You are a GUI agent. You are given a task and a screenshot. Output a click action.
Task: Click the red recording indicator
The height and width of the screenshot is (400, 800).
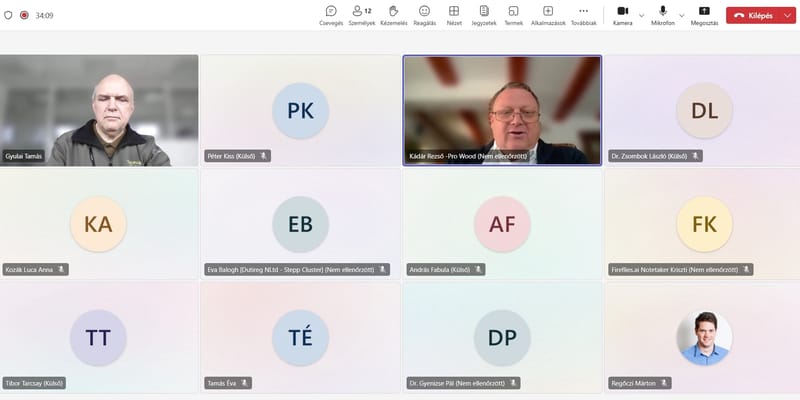pos(24,15)
